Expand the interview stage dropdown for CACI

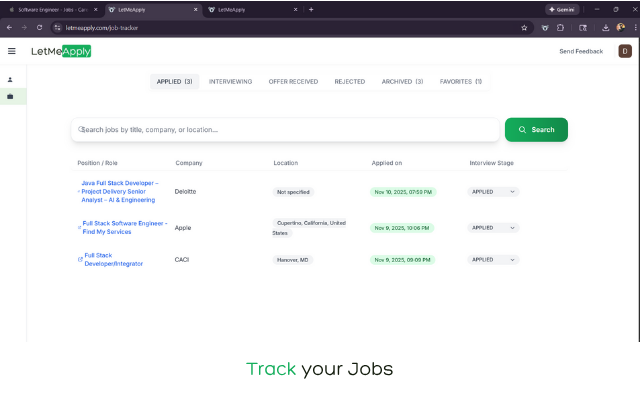[493, 260]
